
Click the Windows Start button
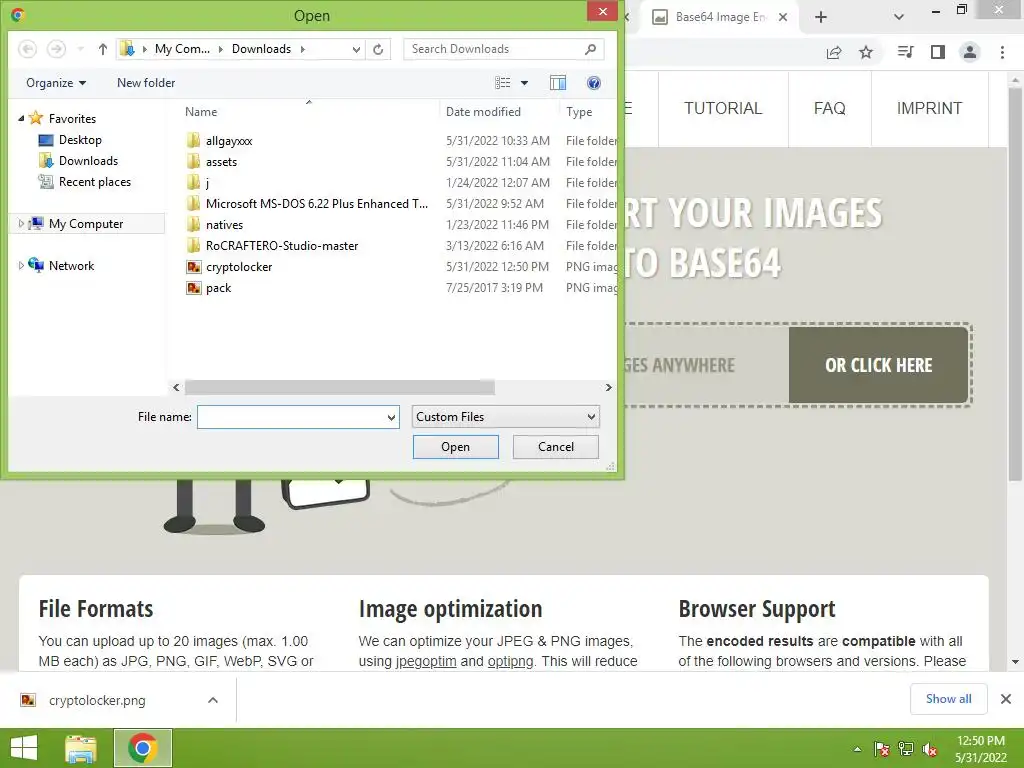pyautogui.click(x=24, y=748)
